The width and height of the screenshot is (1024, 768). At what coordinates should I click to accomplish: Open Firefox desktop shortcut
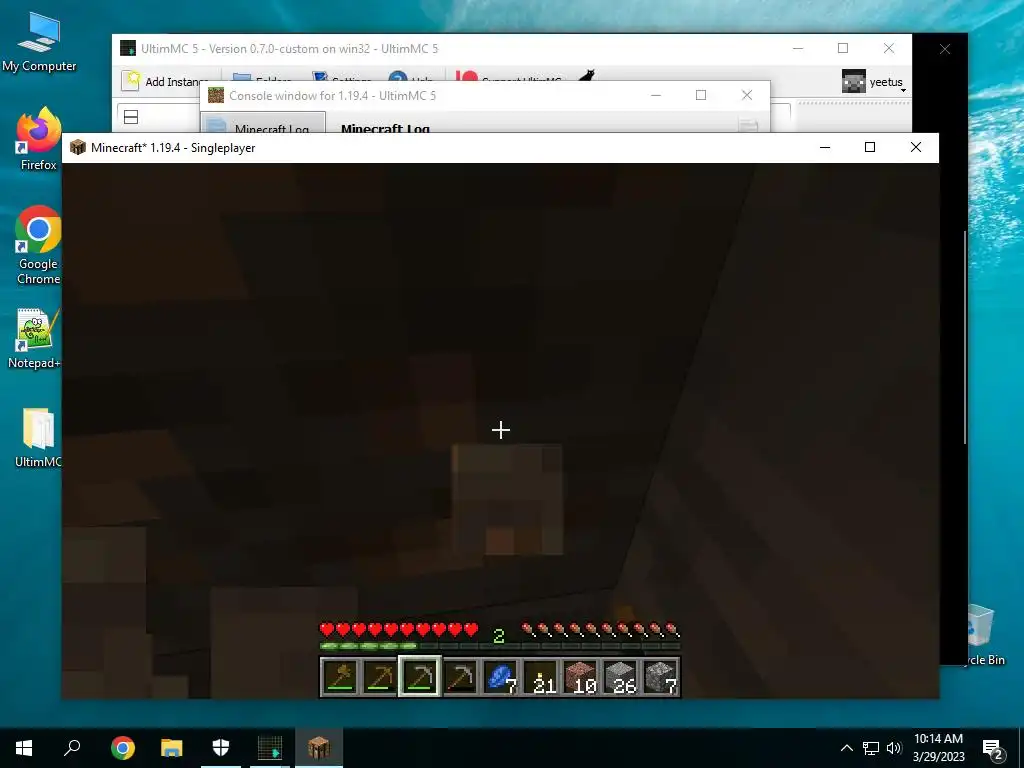[x=39, y=138]
